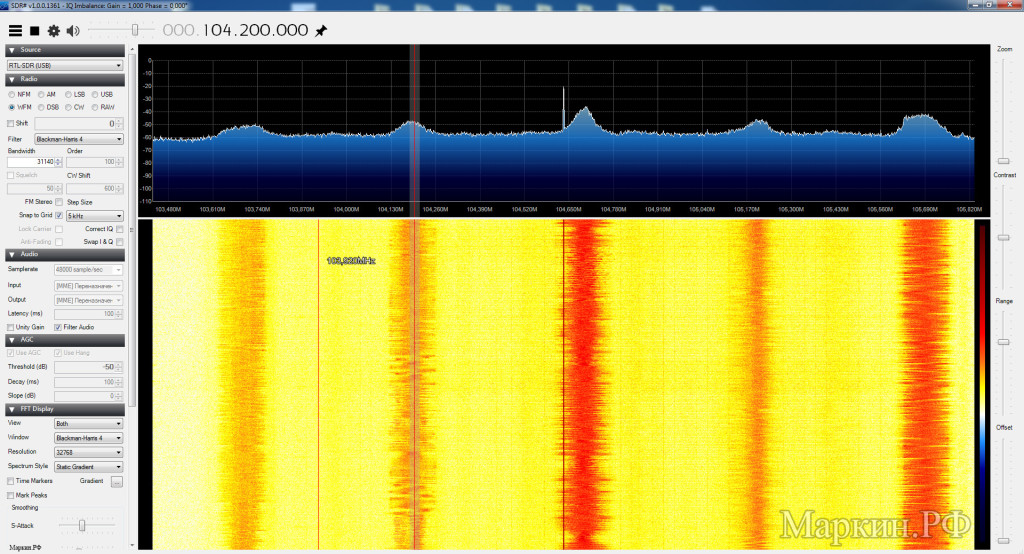This screenshot has height=554, width=1024.
Task: Collapse the FFT Display section
Action: (11, 409)
